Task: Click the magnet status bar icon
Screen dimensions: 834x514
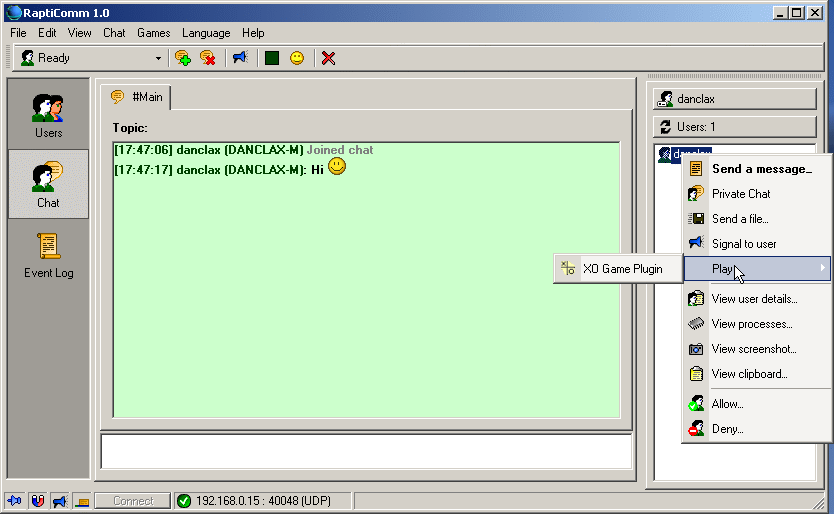Action: tap(37, 501)
